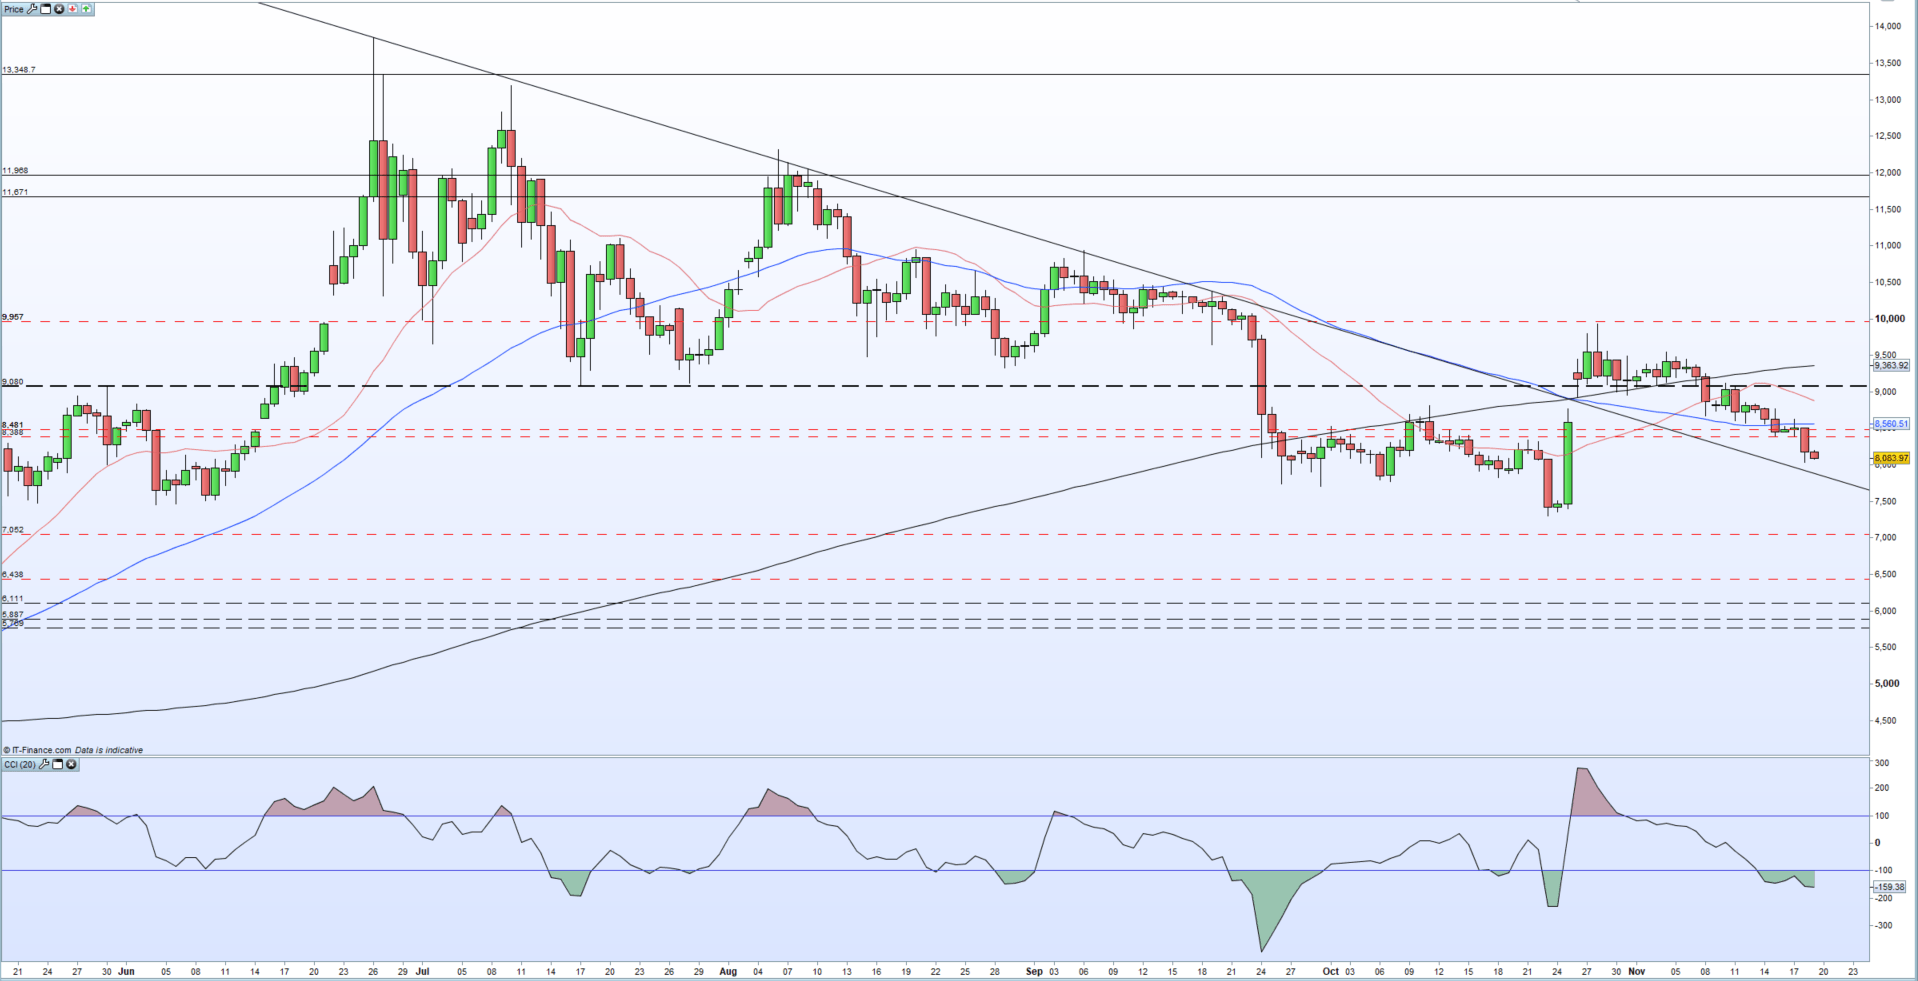This screenshot has width=1918, height=981.
Task: Click the Oct label on the date axis
Action: [1330, 971]
